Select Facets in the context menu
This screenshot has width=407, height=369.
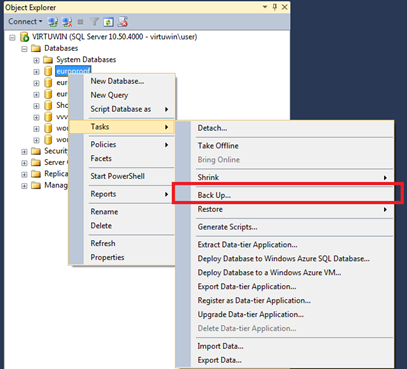[122, 159]
